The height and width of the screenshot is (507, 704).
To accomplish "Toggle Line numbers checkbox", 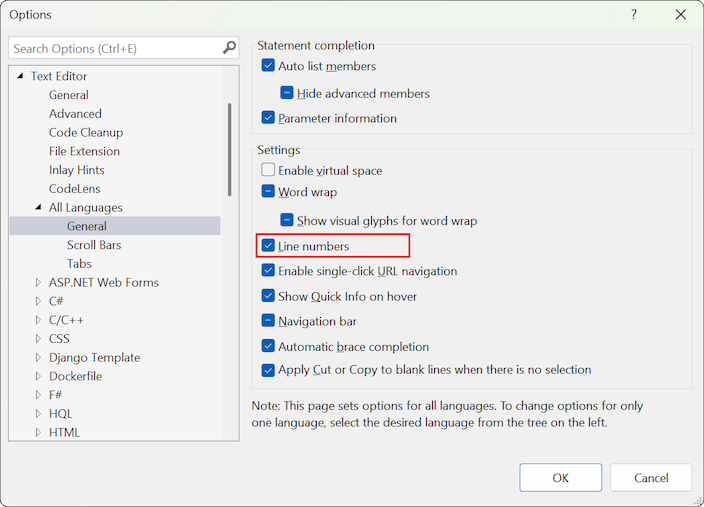I will click(x=268, y=246).
